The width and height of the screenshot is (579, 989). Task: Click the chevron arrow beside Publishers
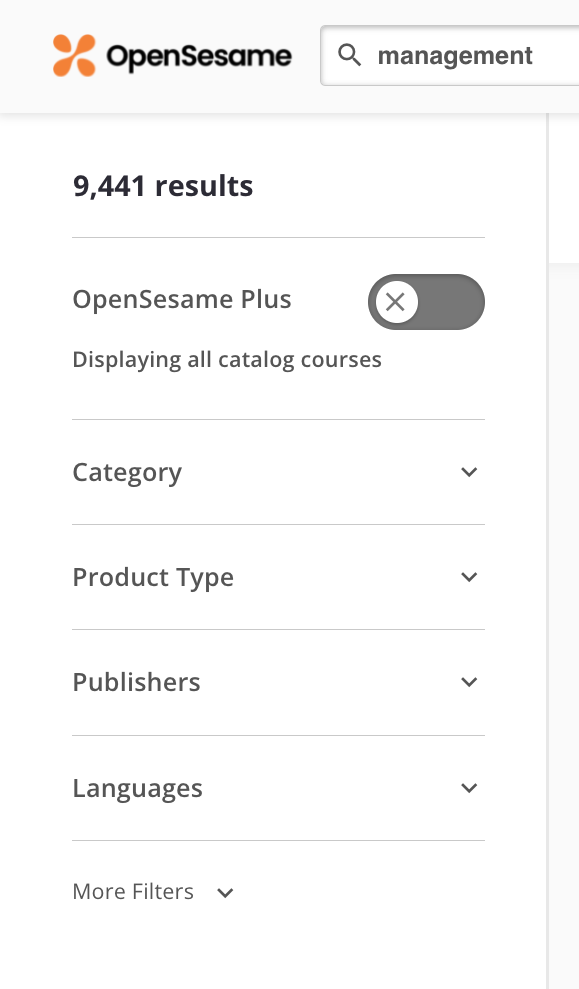tap(469, 682)
